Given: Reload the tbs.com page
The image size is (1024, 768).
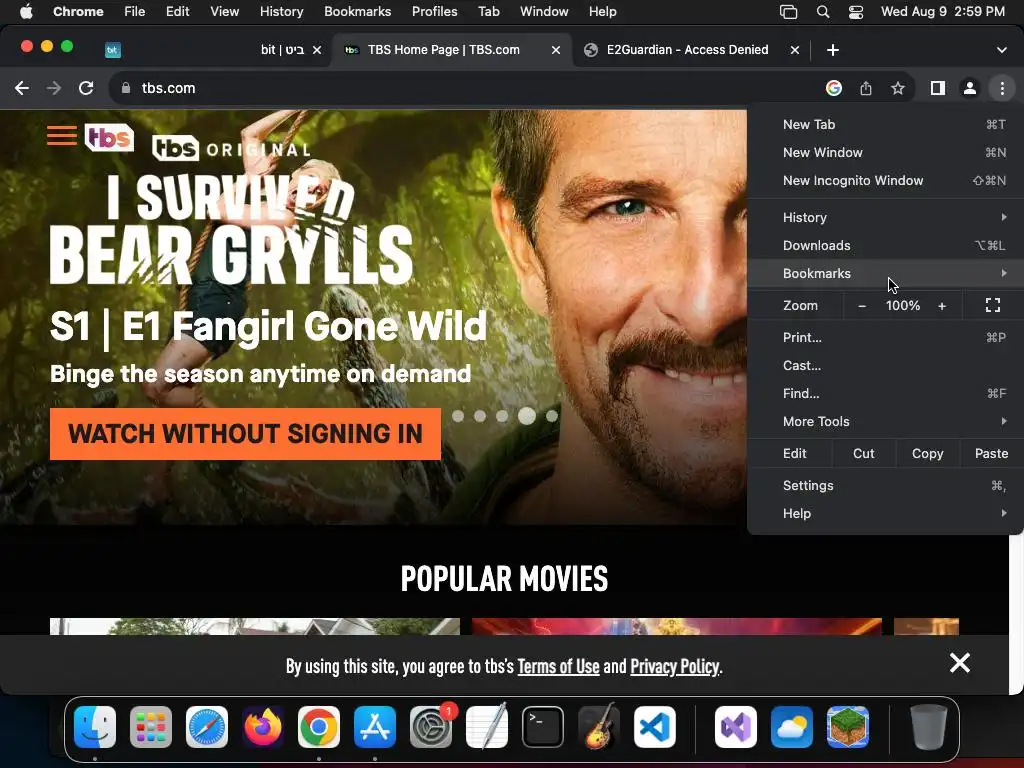Looking at the screenshot, I should point(86,88).
